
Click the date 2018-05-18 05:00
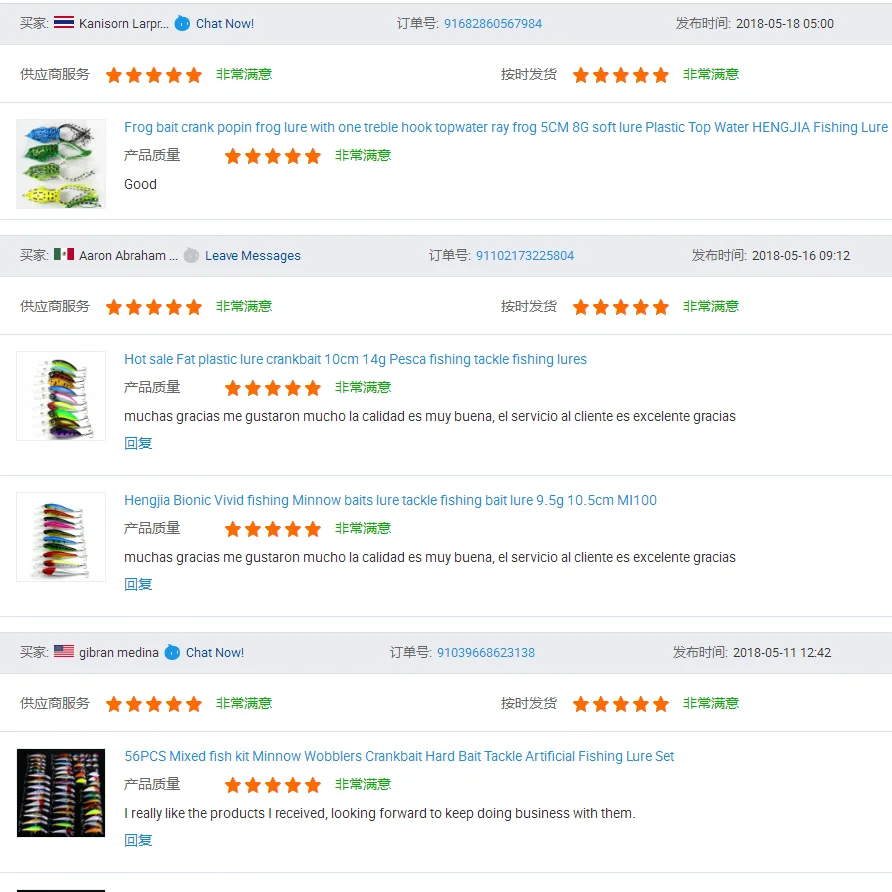(x=784, y=23)
